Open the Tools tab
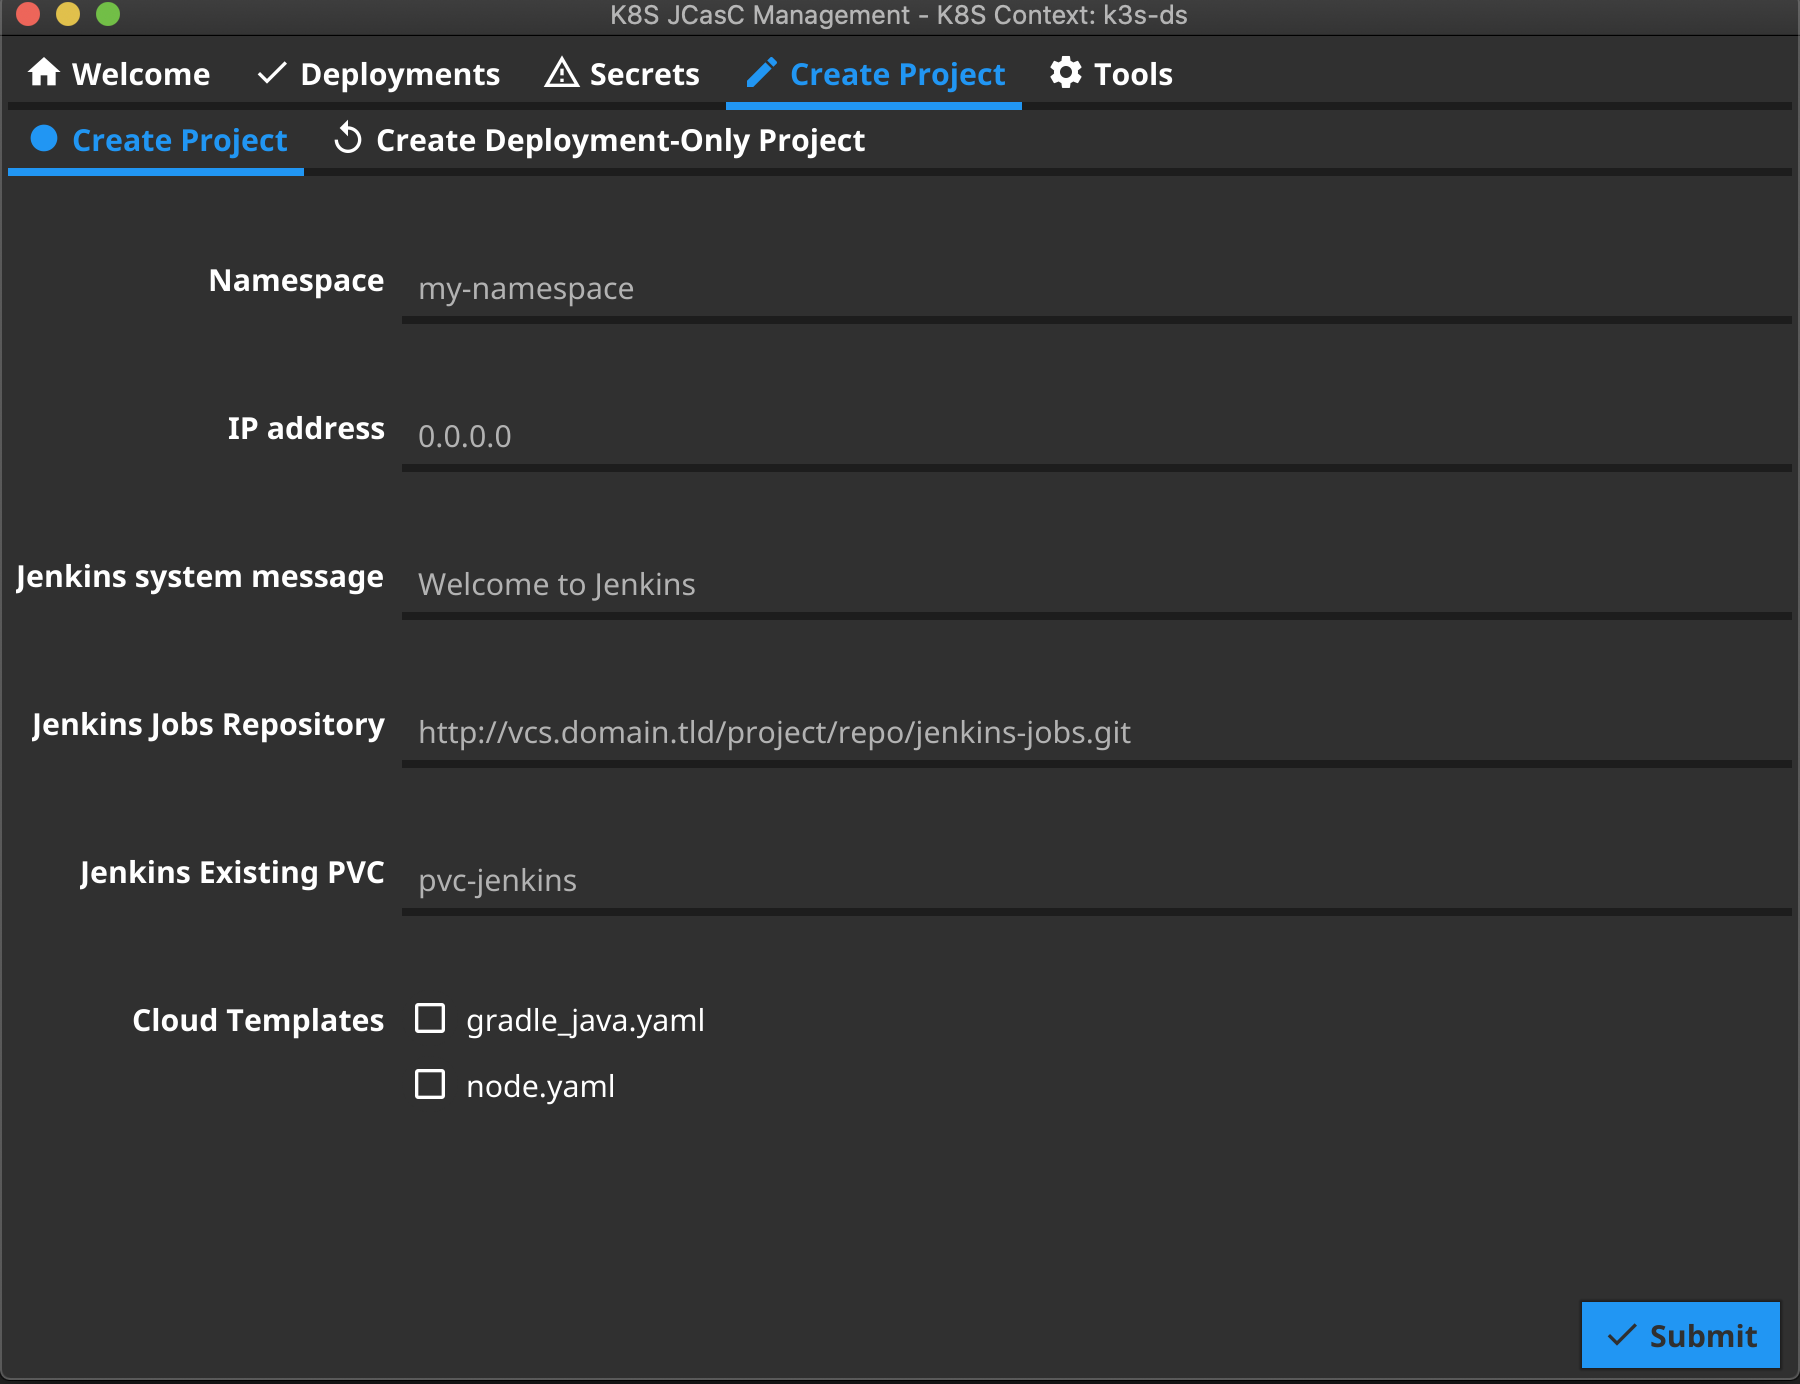 pyautogui.click(x=1111, y=73)
